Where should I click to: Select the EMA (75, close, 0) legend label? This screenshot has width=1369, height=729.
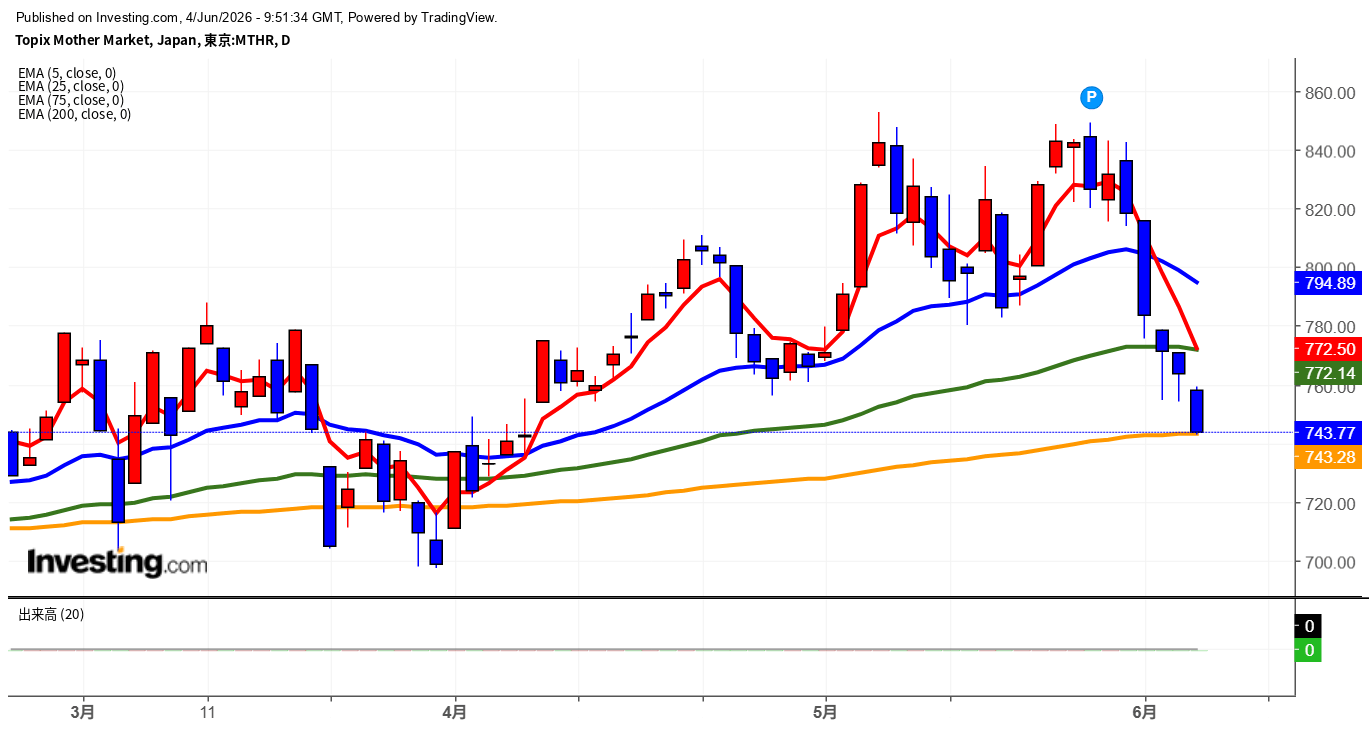[x=71, y=100]
